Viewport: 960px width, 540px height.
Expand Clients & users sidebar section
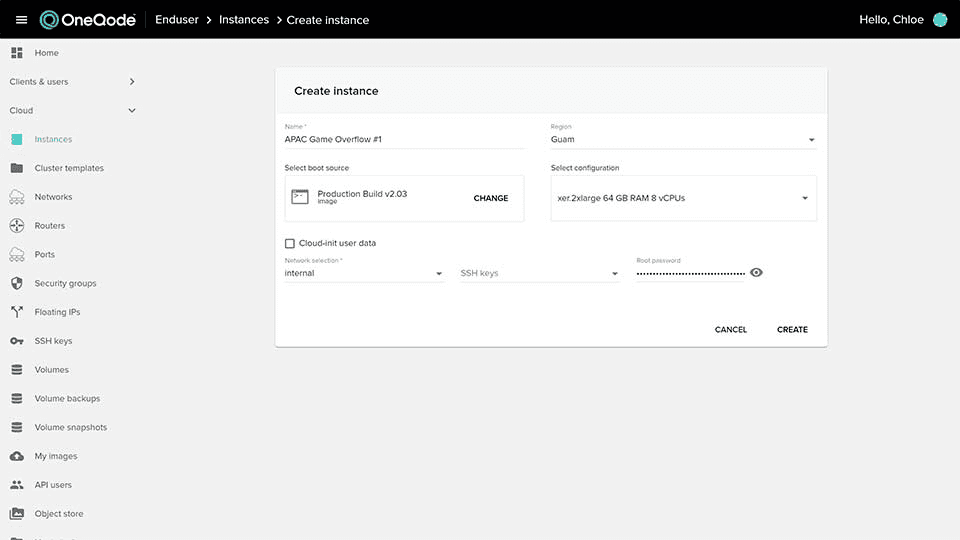[x=131, y=82]
